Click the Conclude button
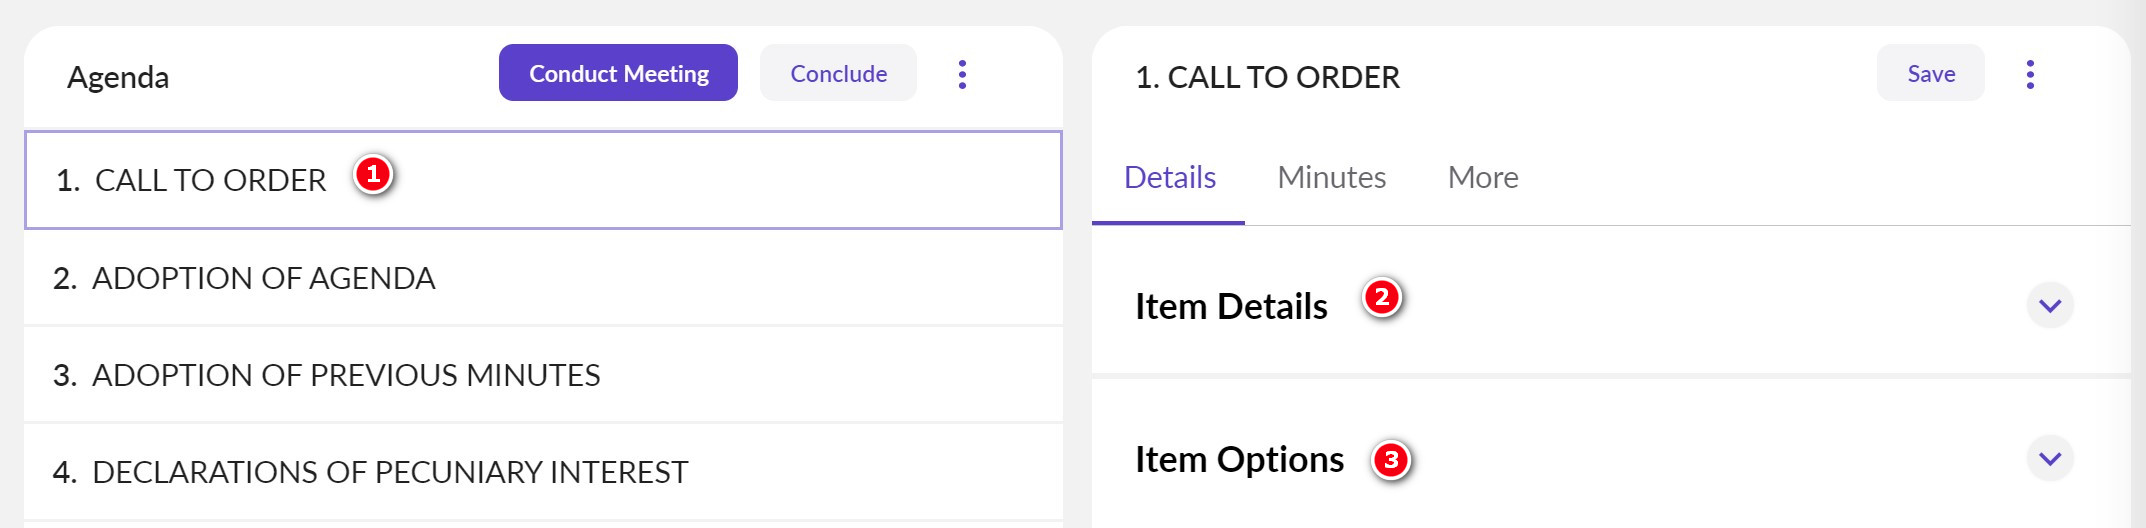 coord(838,73)
